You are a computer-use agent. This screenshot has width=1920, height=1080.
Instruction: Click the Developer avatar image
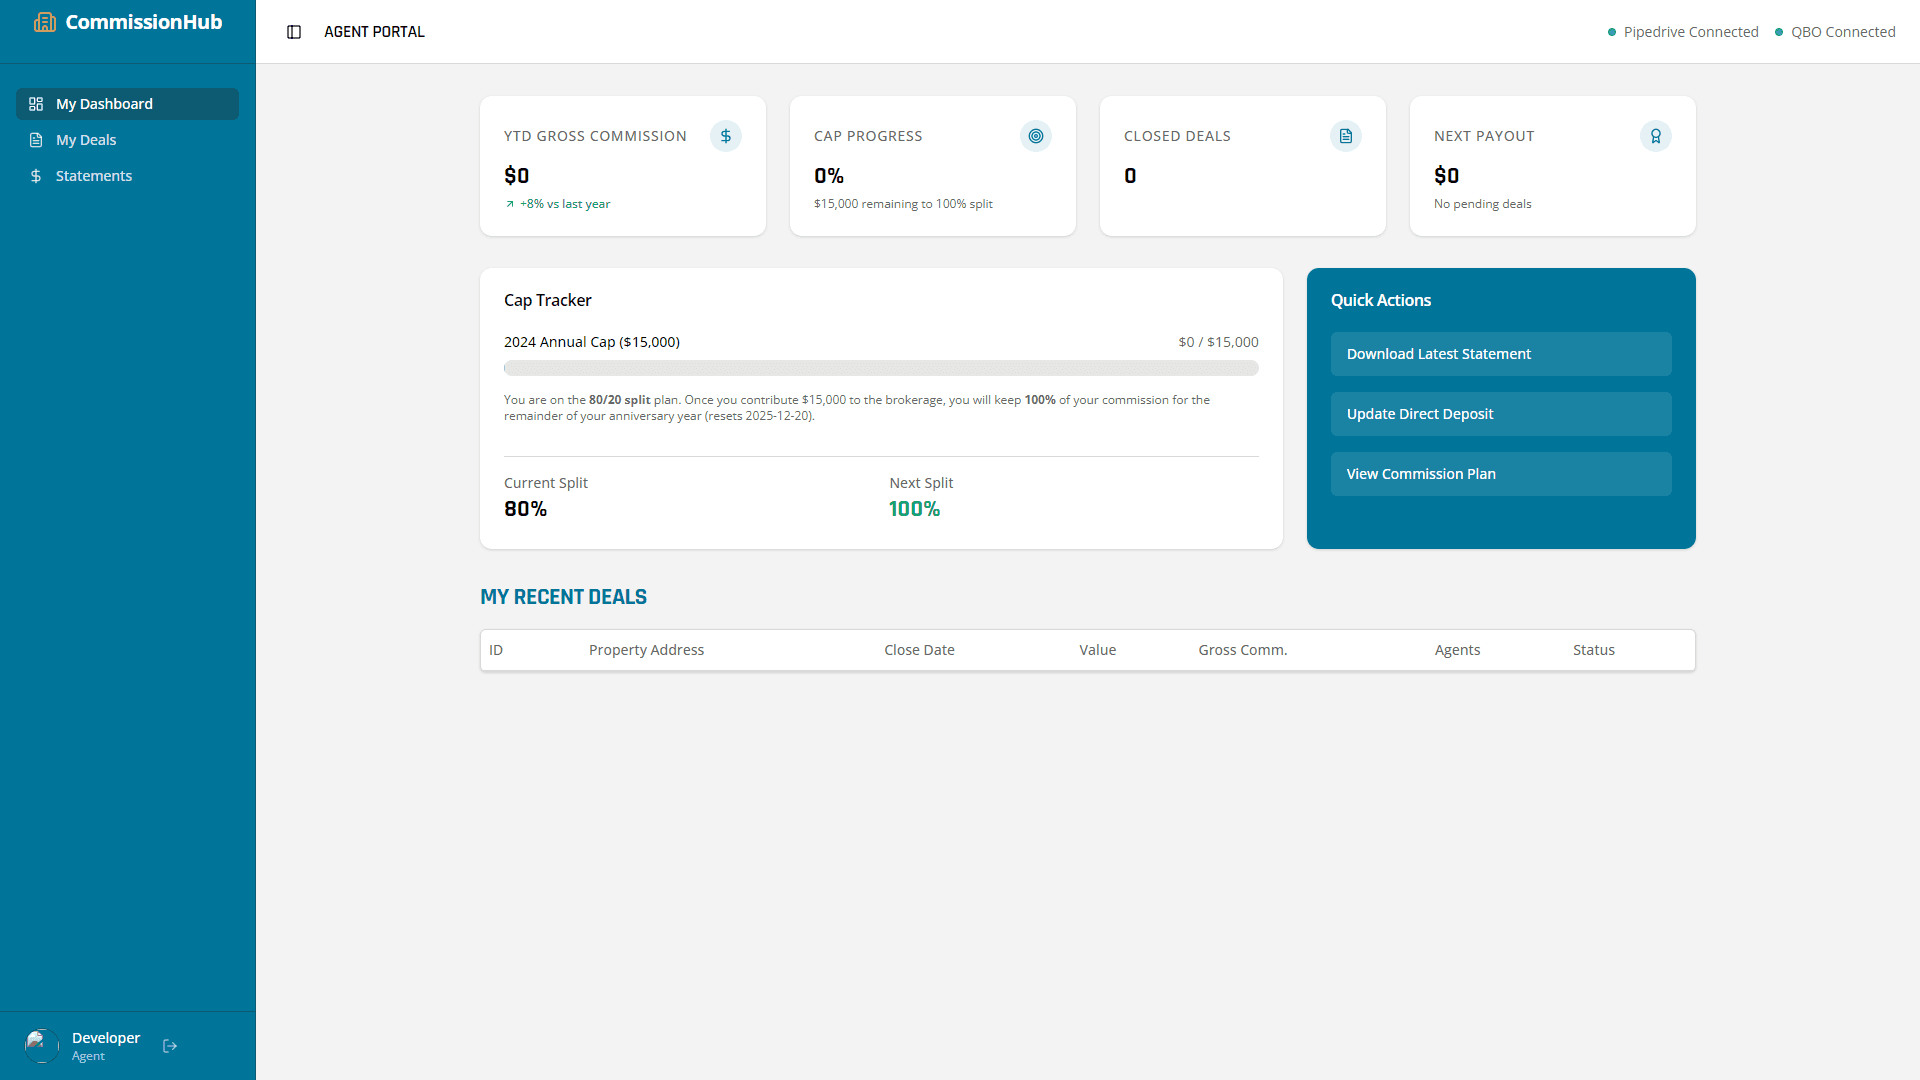click(x=42, y=1046)
